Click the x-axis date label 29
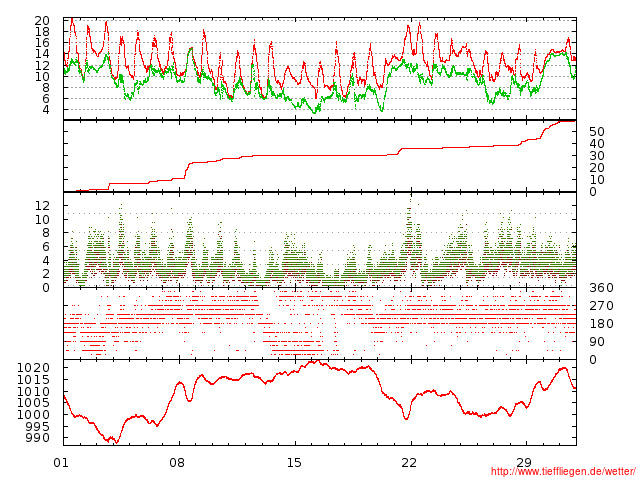The width and height of the screenshot is (640, 480). click(x=524, y=462)
